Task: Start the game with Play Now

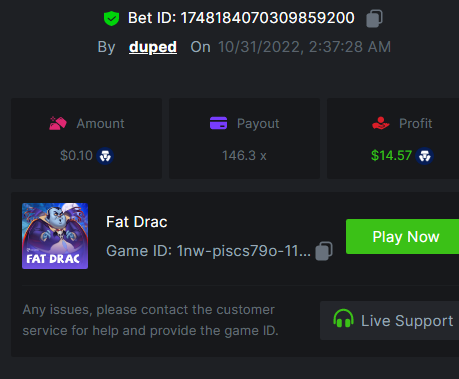Action: pyautogui.click(x=402, y=237)
